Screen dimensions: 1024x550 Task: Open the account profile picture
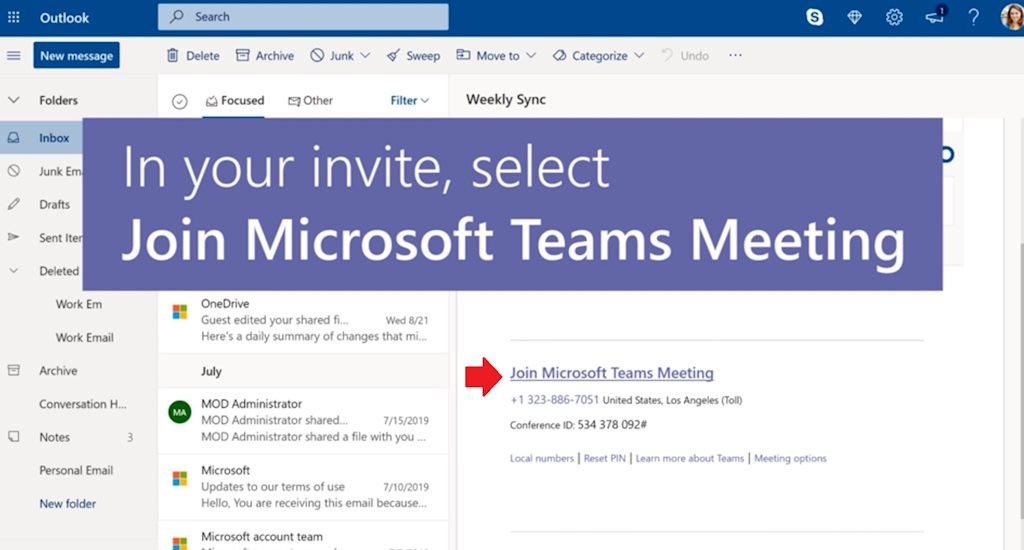(1012, 16)
